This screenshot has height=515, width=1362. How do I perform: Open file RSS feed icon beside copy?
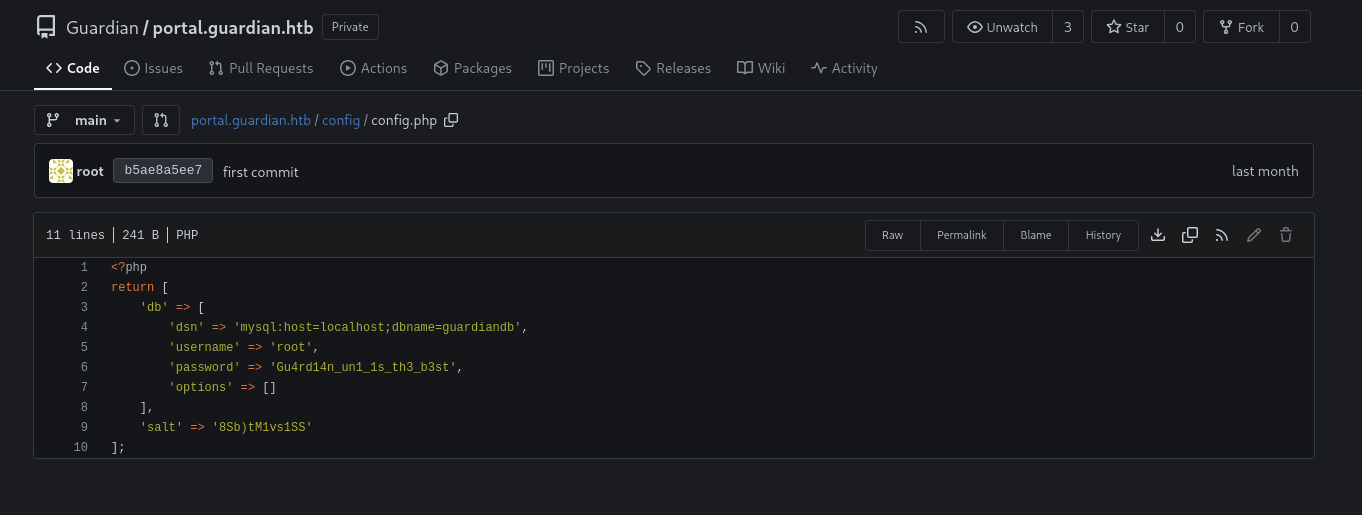click(x=1222, y=235)
